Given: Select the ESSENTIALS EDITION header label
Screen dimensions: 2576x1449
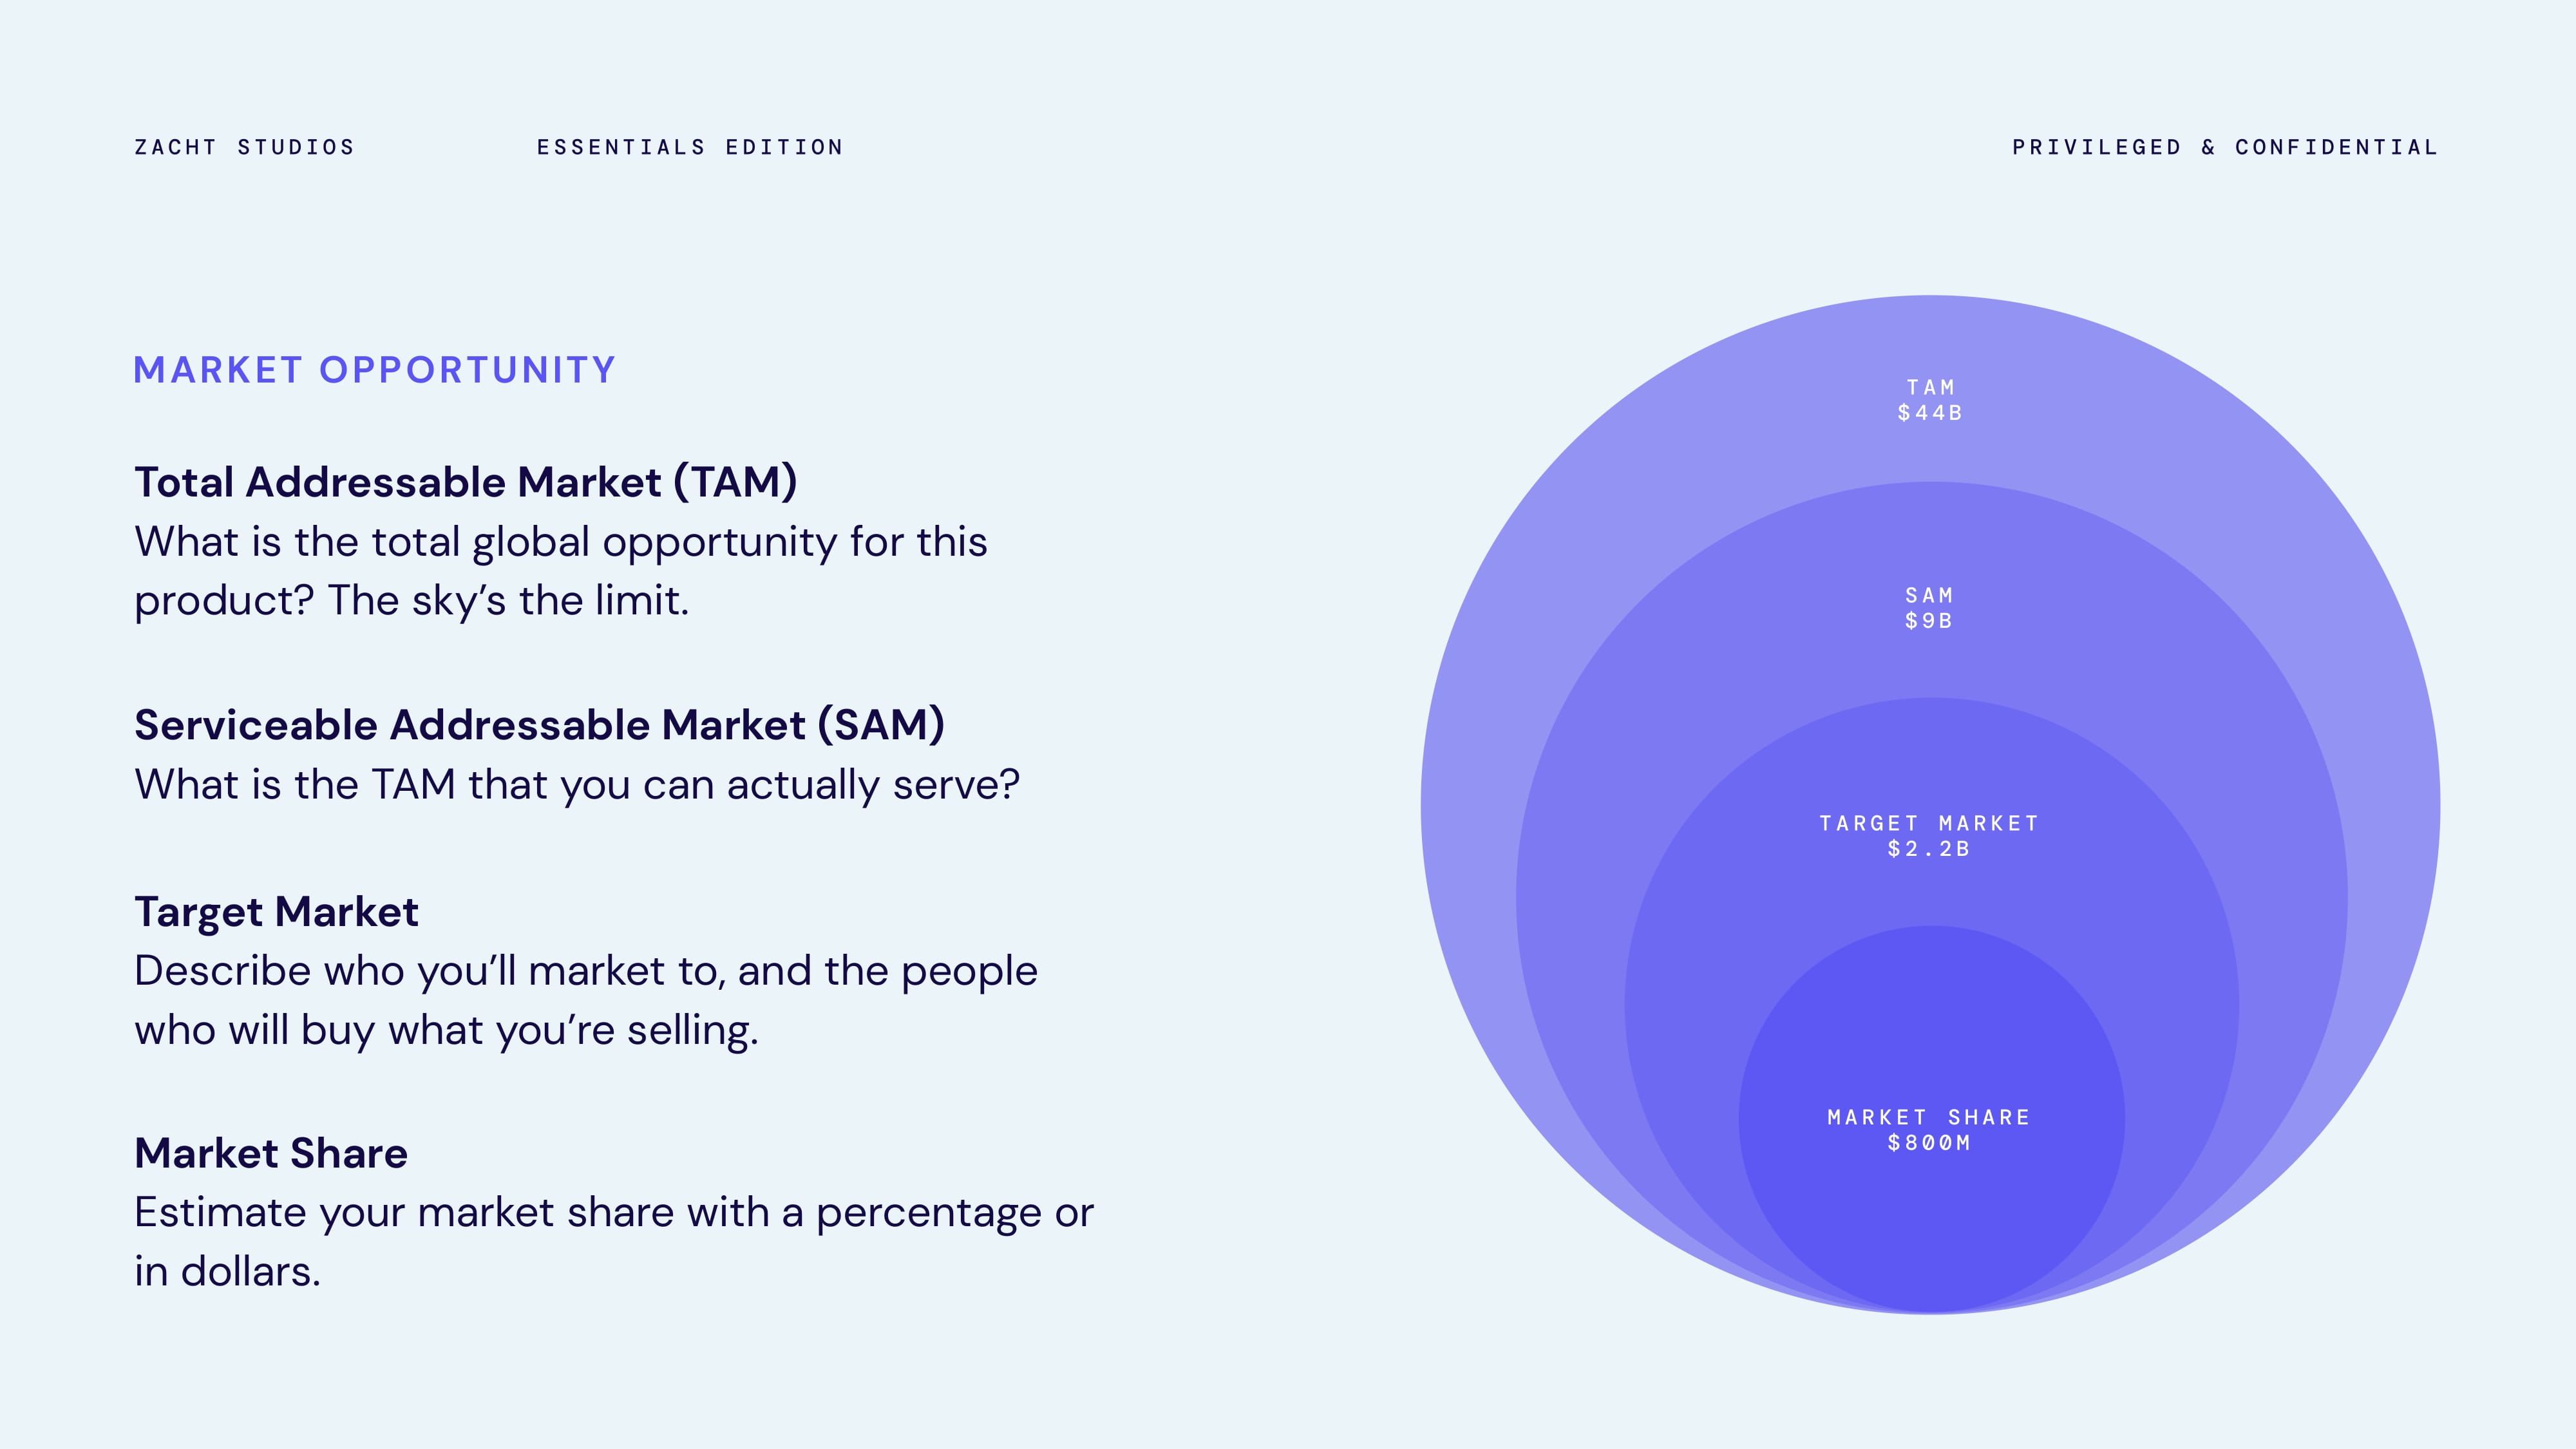Looking at the screenshot, I should 690,148.
